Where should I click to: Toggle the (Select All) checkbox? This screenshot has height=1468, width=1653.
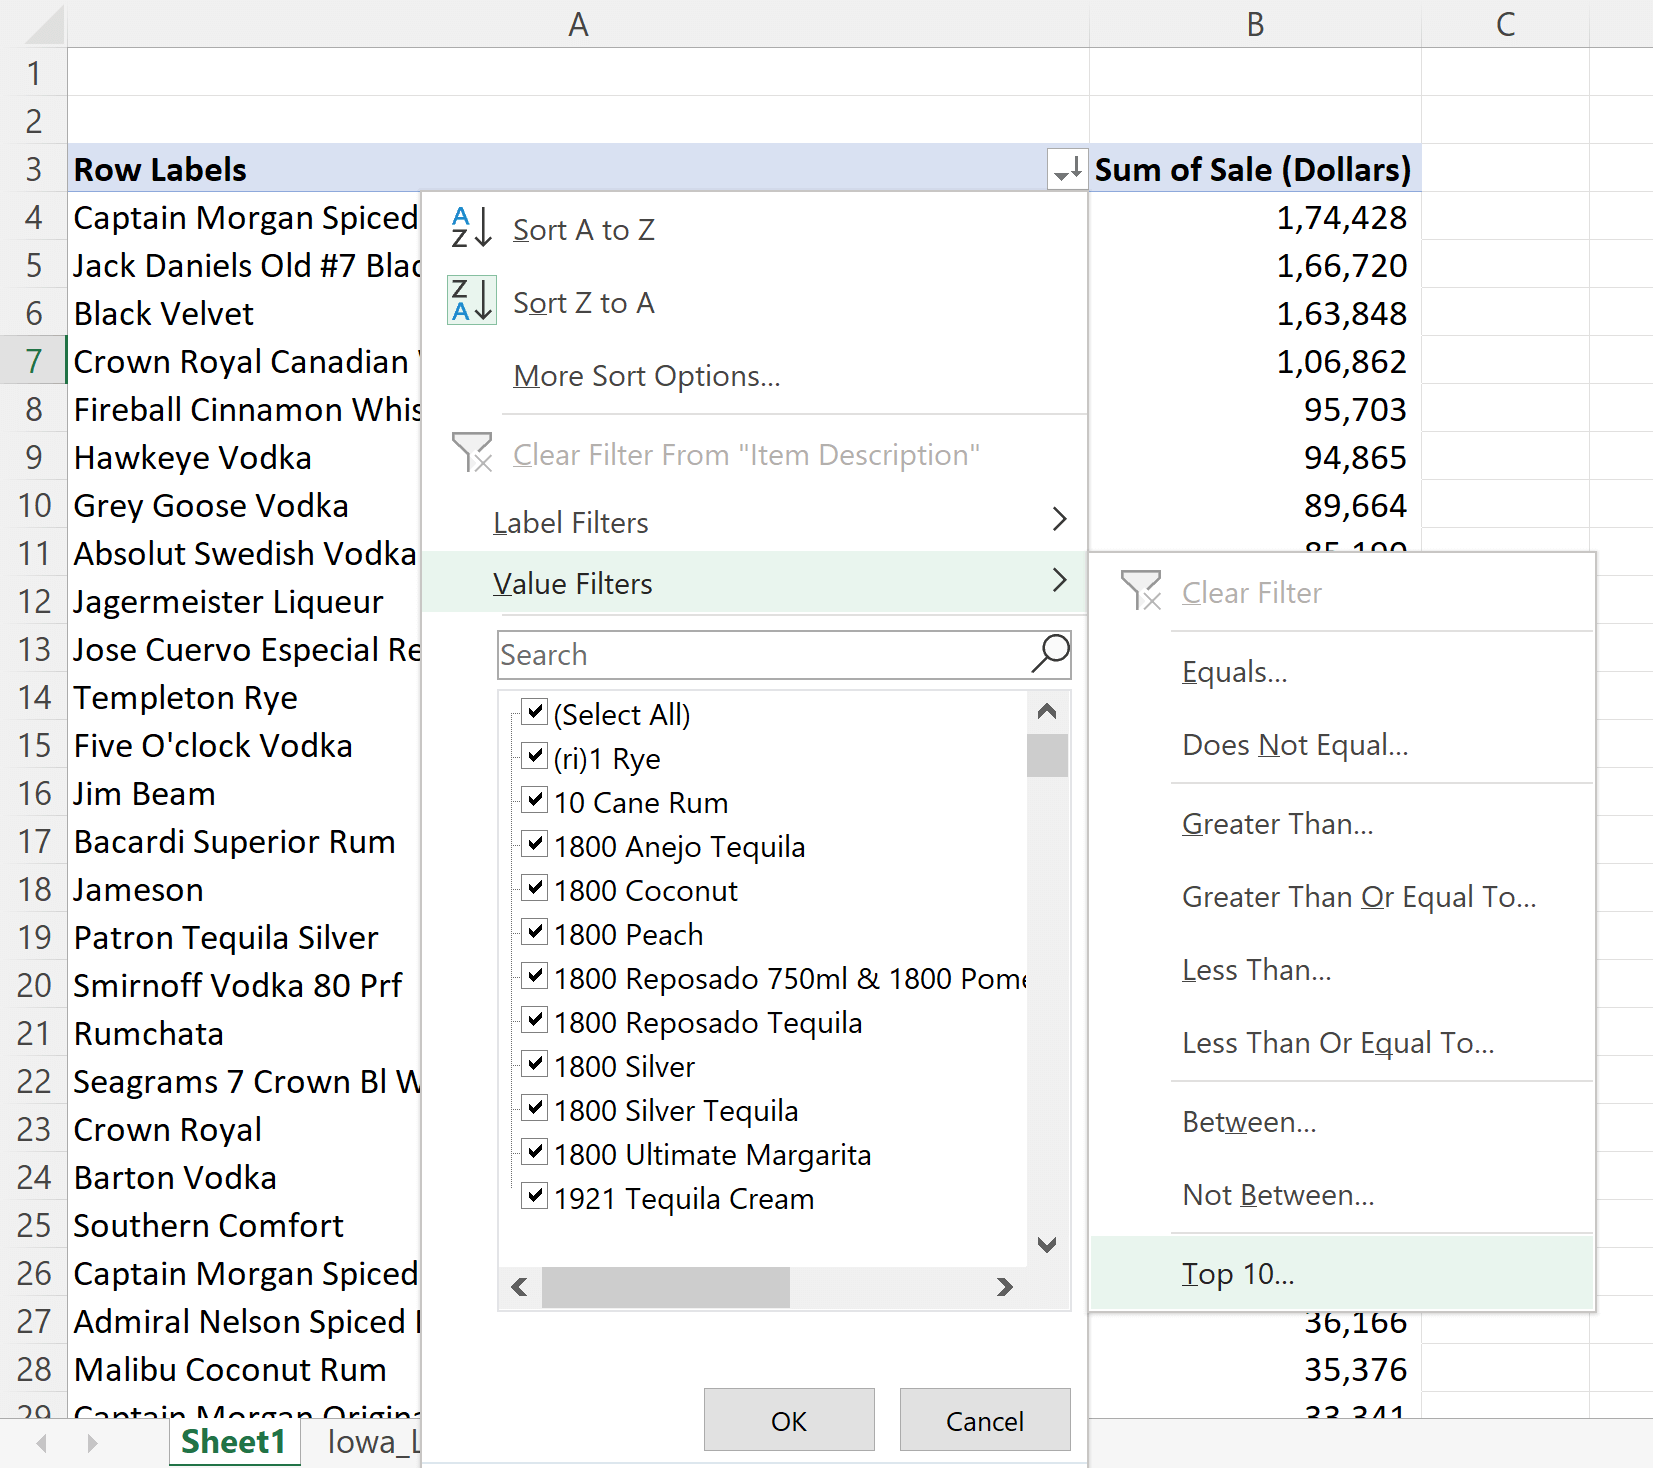[535, 712]
